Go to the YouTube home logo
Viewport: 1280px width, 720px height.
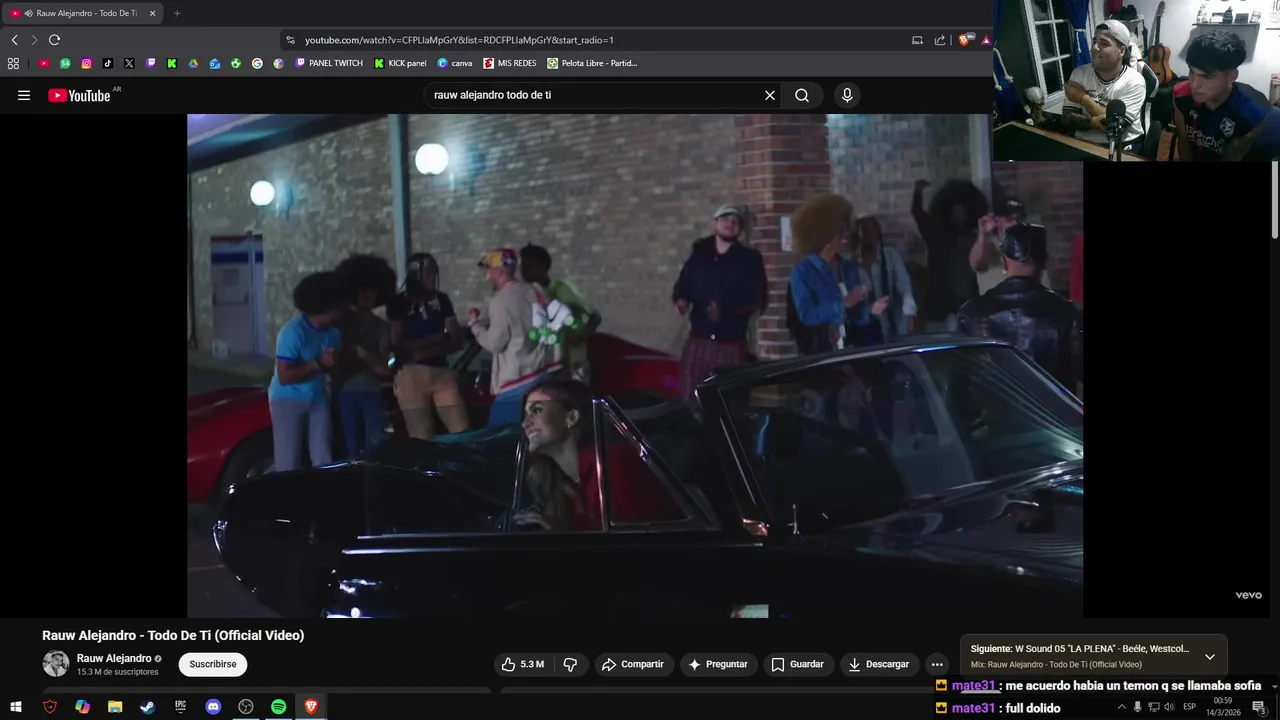[79, 96]
